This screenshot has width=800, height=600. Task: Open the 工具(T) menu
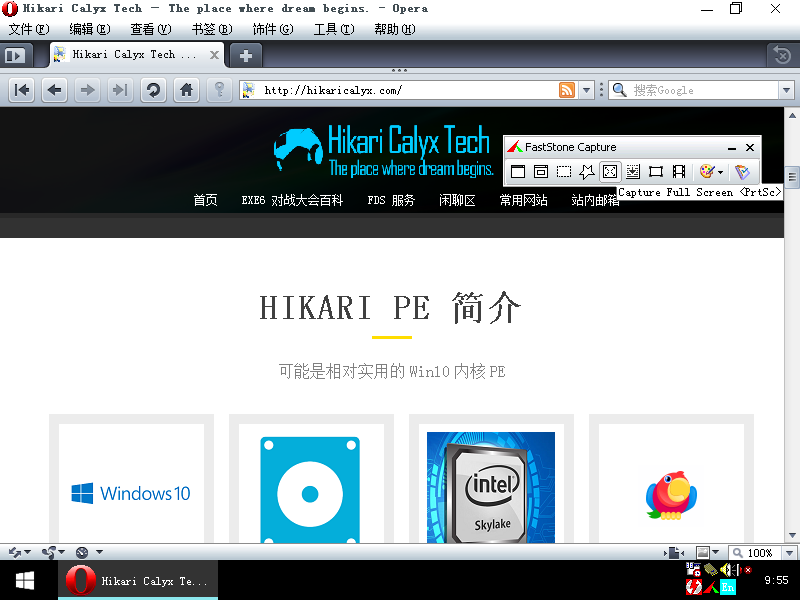334,29
